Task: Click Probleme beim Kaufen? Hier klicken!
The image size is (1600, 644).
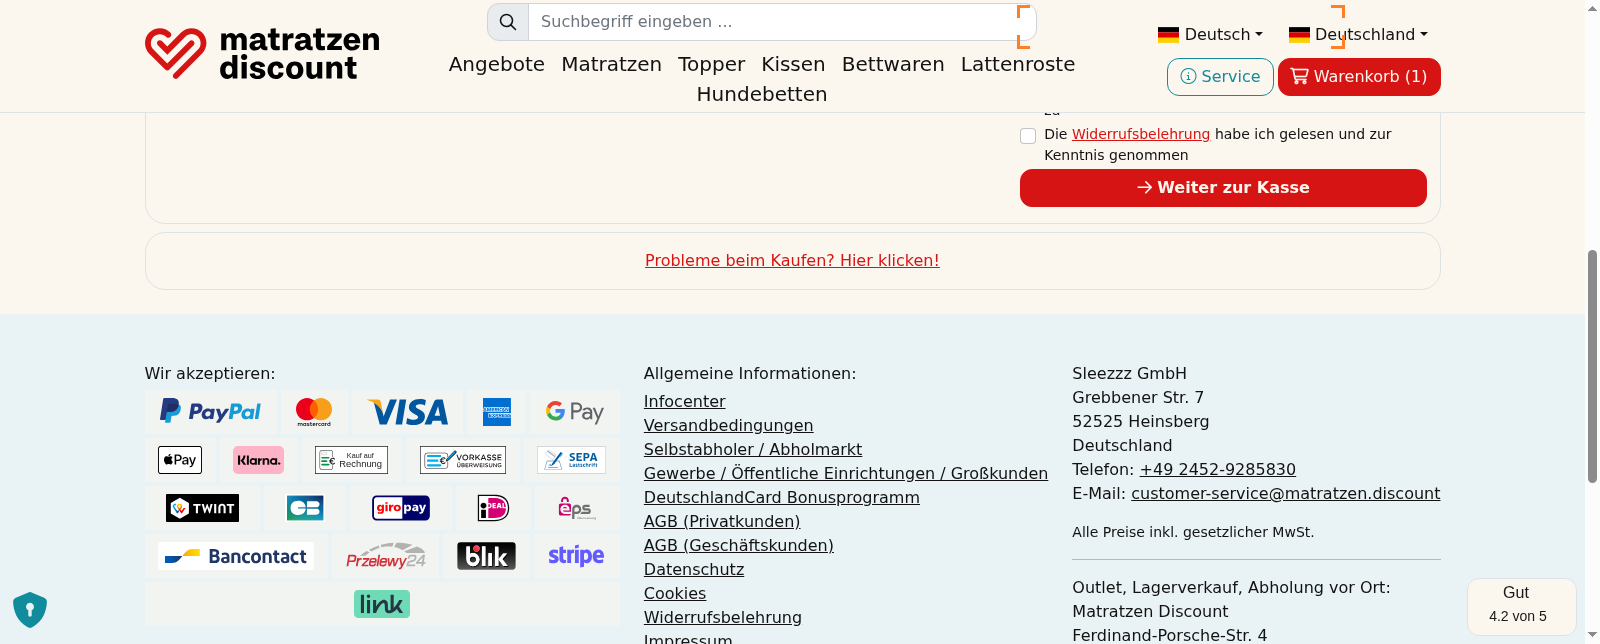Action: pos(792,260)
